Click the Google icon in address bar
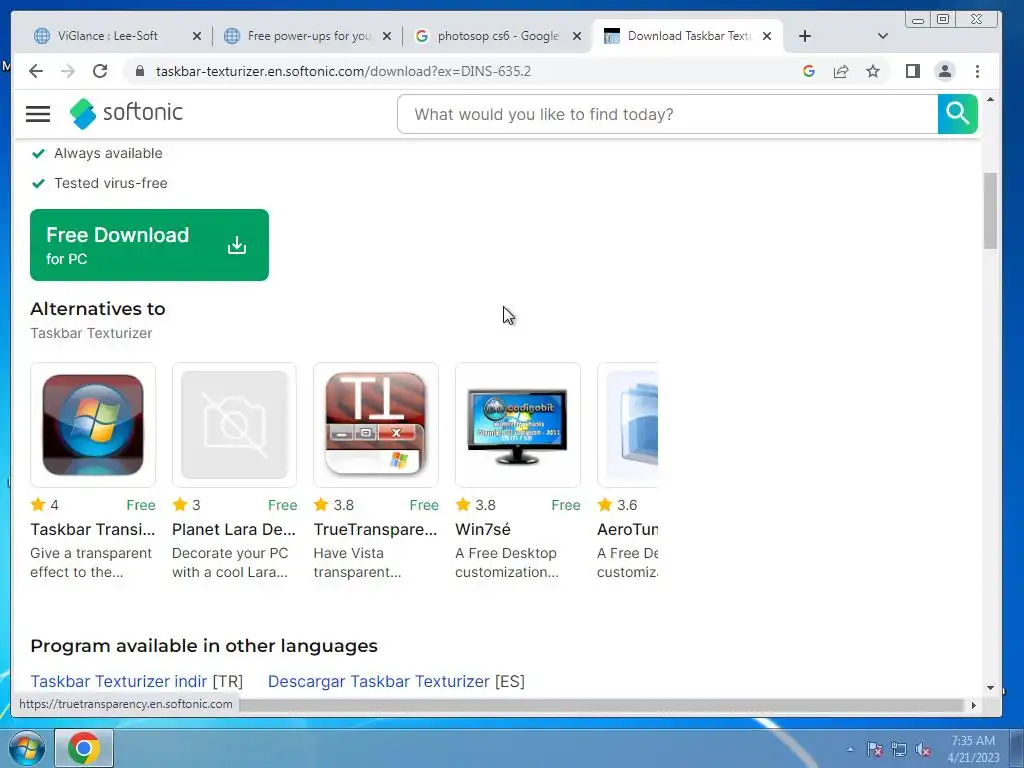The image size is (1024, 768). pyautogui.click(x=808, y=71)
